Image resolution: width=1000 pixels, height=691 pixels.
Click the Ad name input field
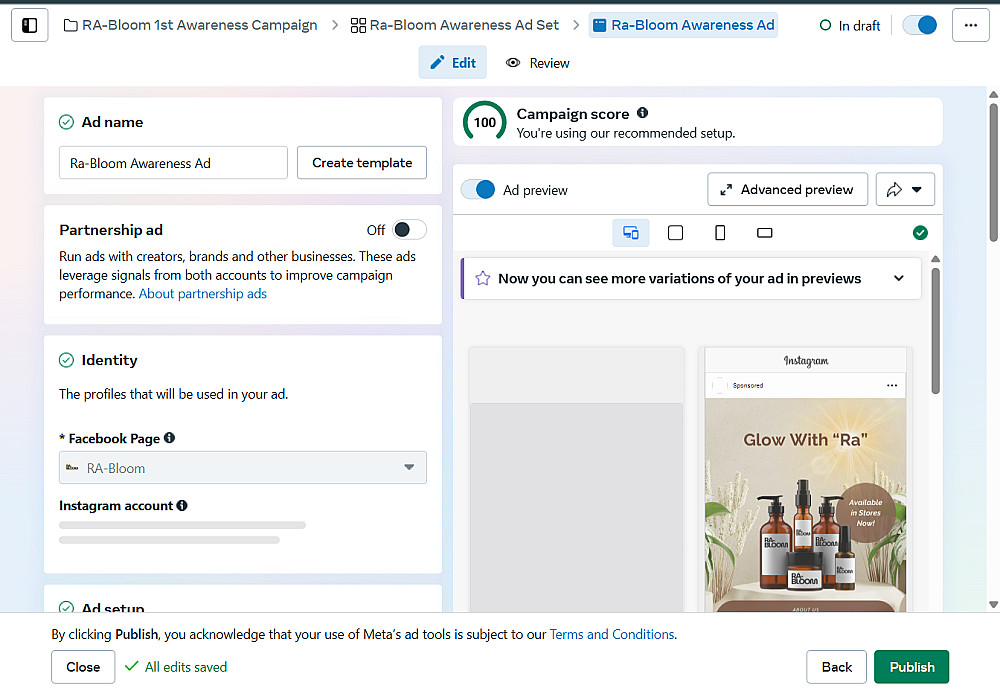click(173, 163)
